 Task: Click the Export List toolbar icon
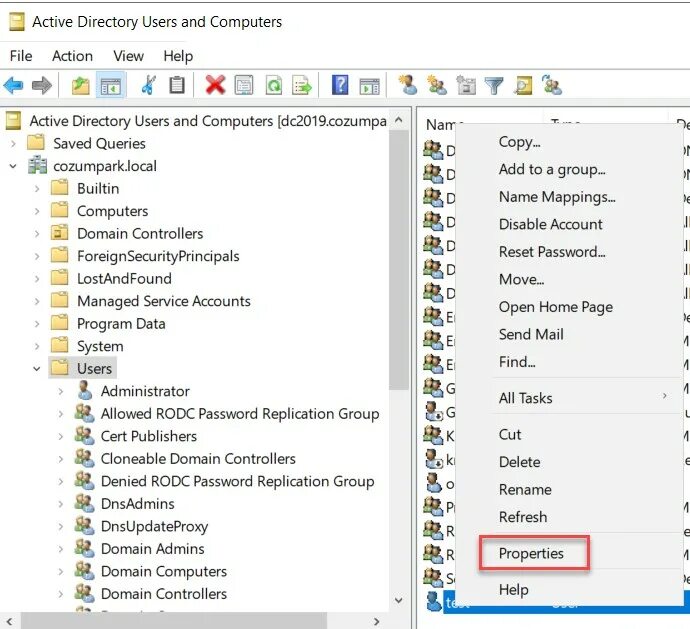click(x=302, y=85)
